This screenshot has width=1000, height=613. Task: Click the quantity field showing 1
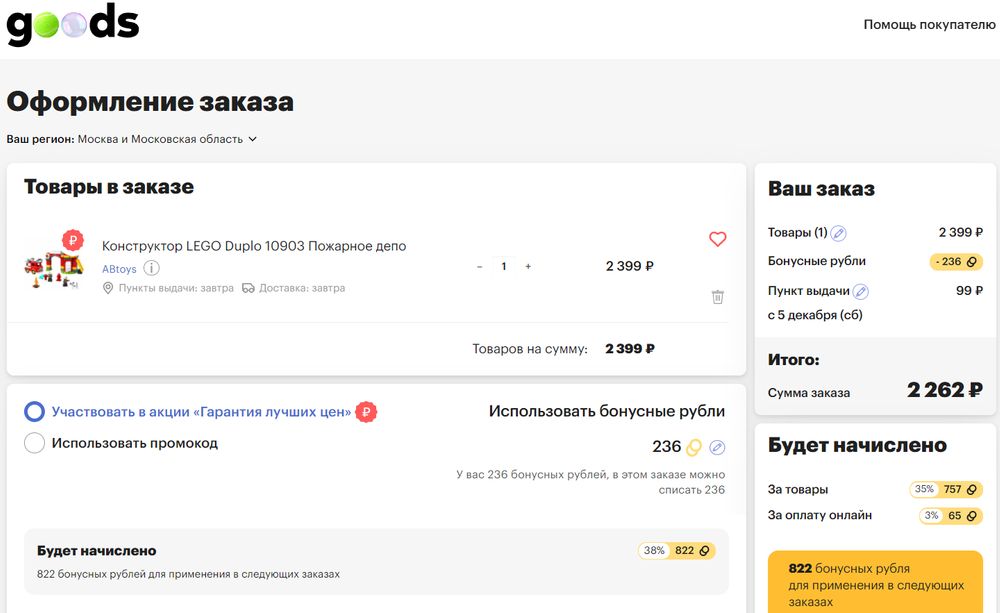coord(504,267)
